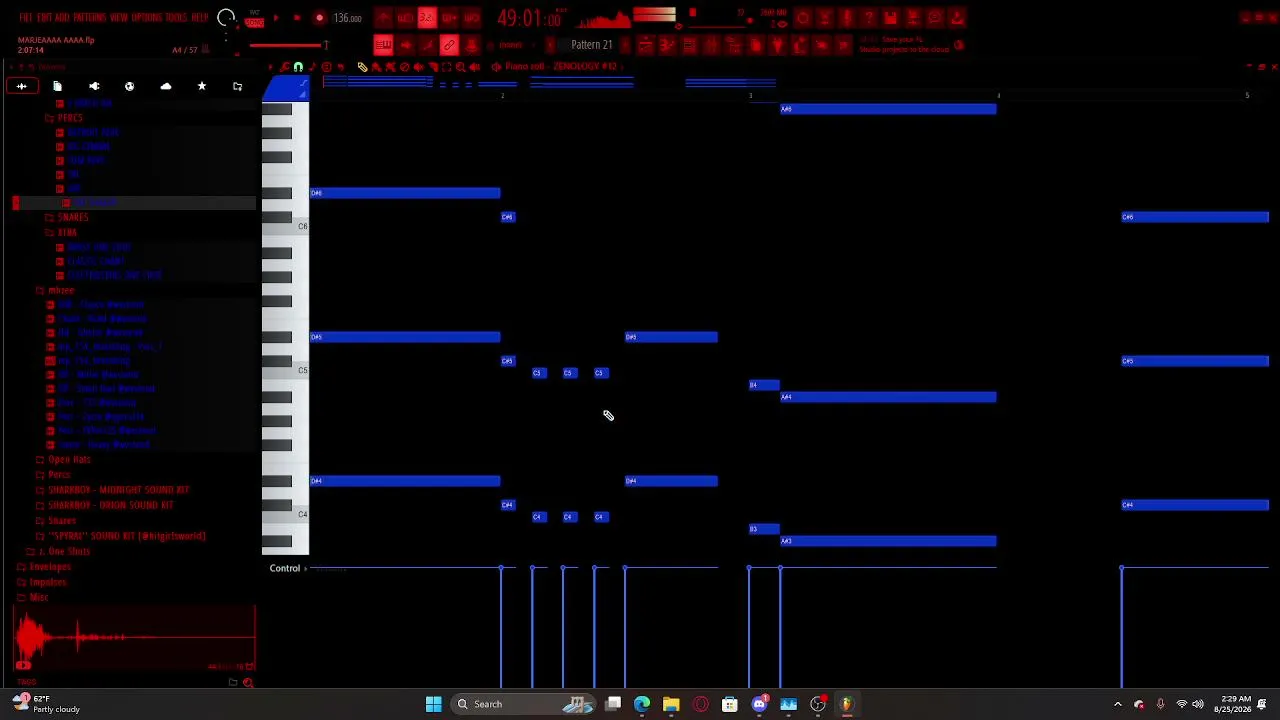This screenshot has width=1280, height=720.
Task: Open the PATTERNS menu
Action: click(x=89, y=18)
